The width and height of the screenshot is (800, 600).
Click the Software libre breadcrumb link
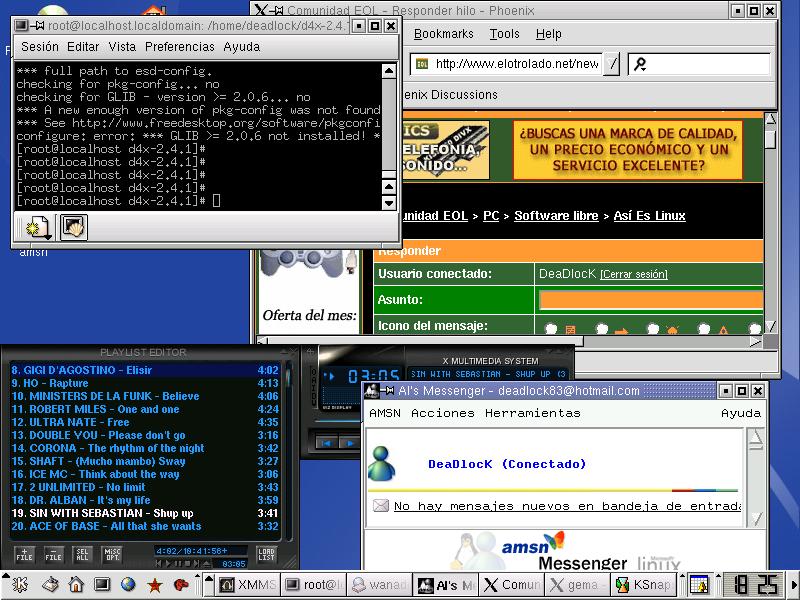point(556,216)
